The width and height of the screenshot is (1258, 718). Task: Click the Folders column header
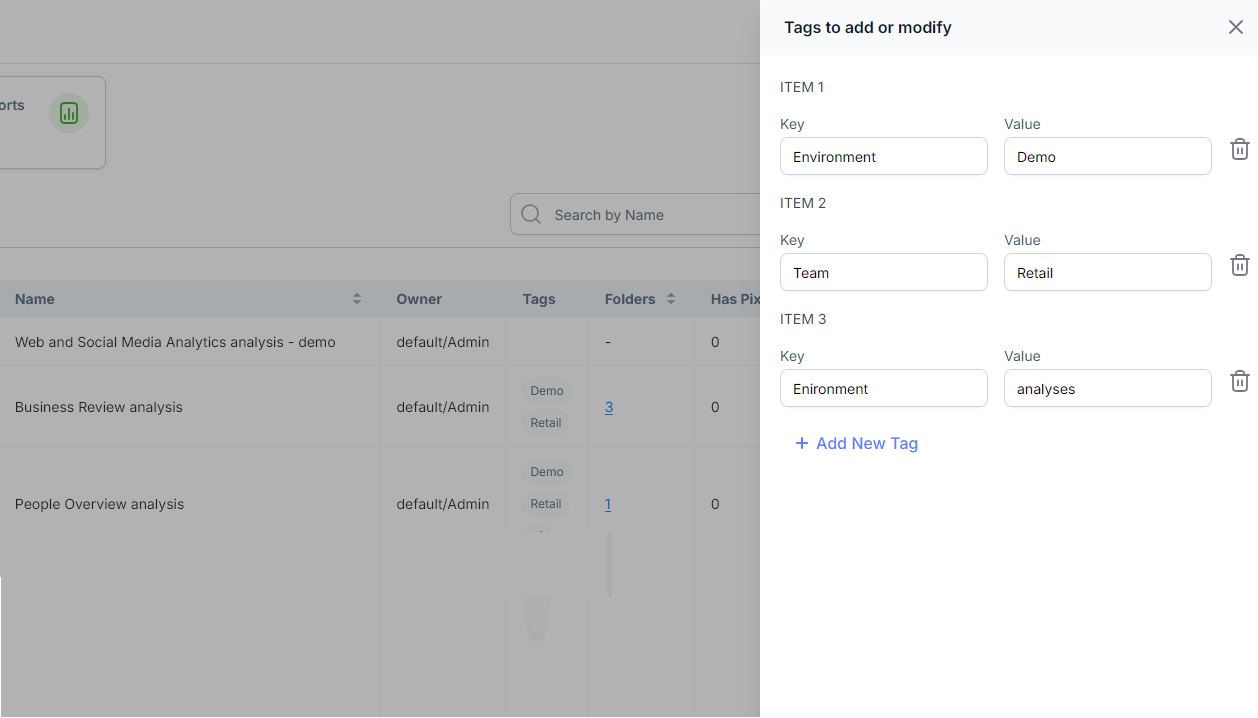(x=630, y=299)
